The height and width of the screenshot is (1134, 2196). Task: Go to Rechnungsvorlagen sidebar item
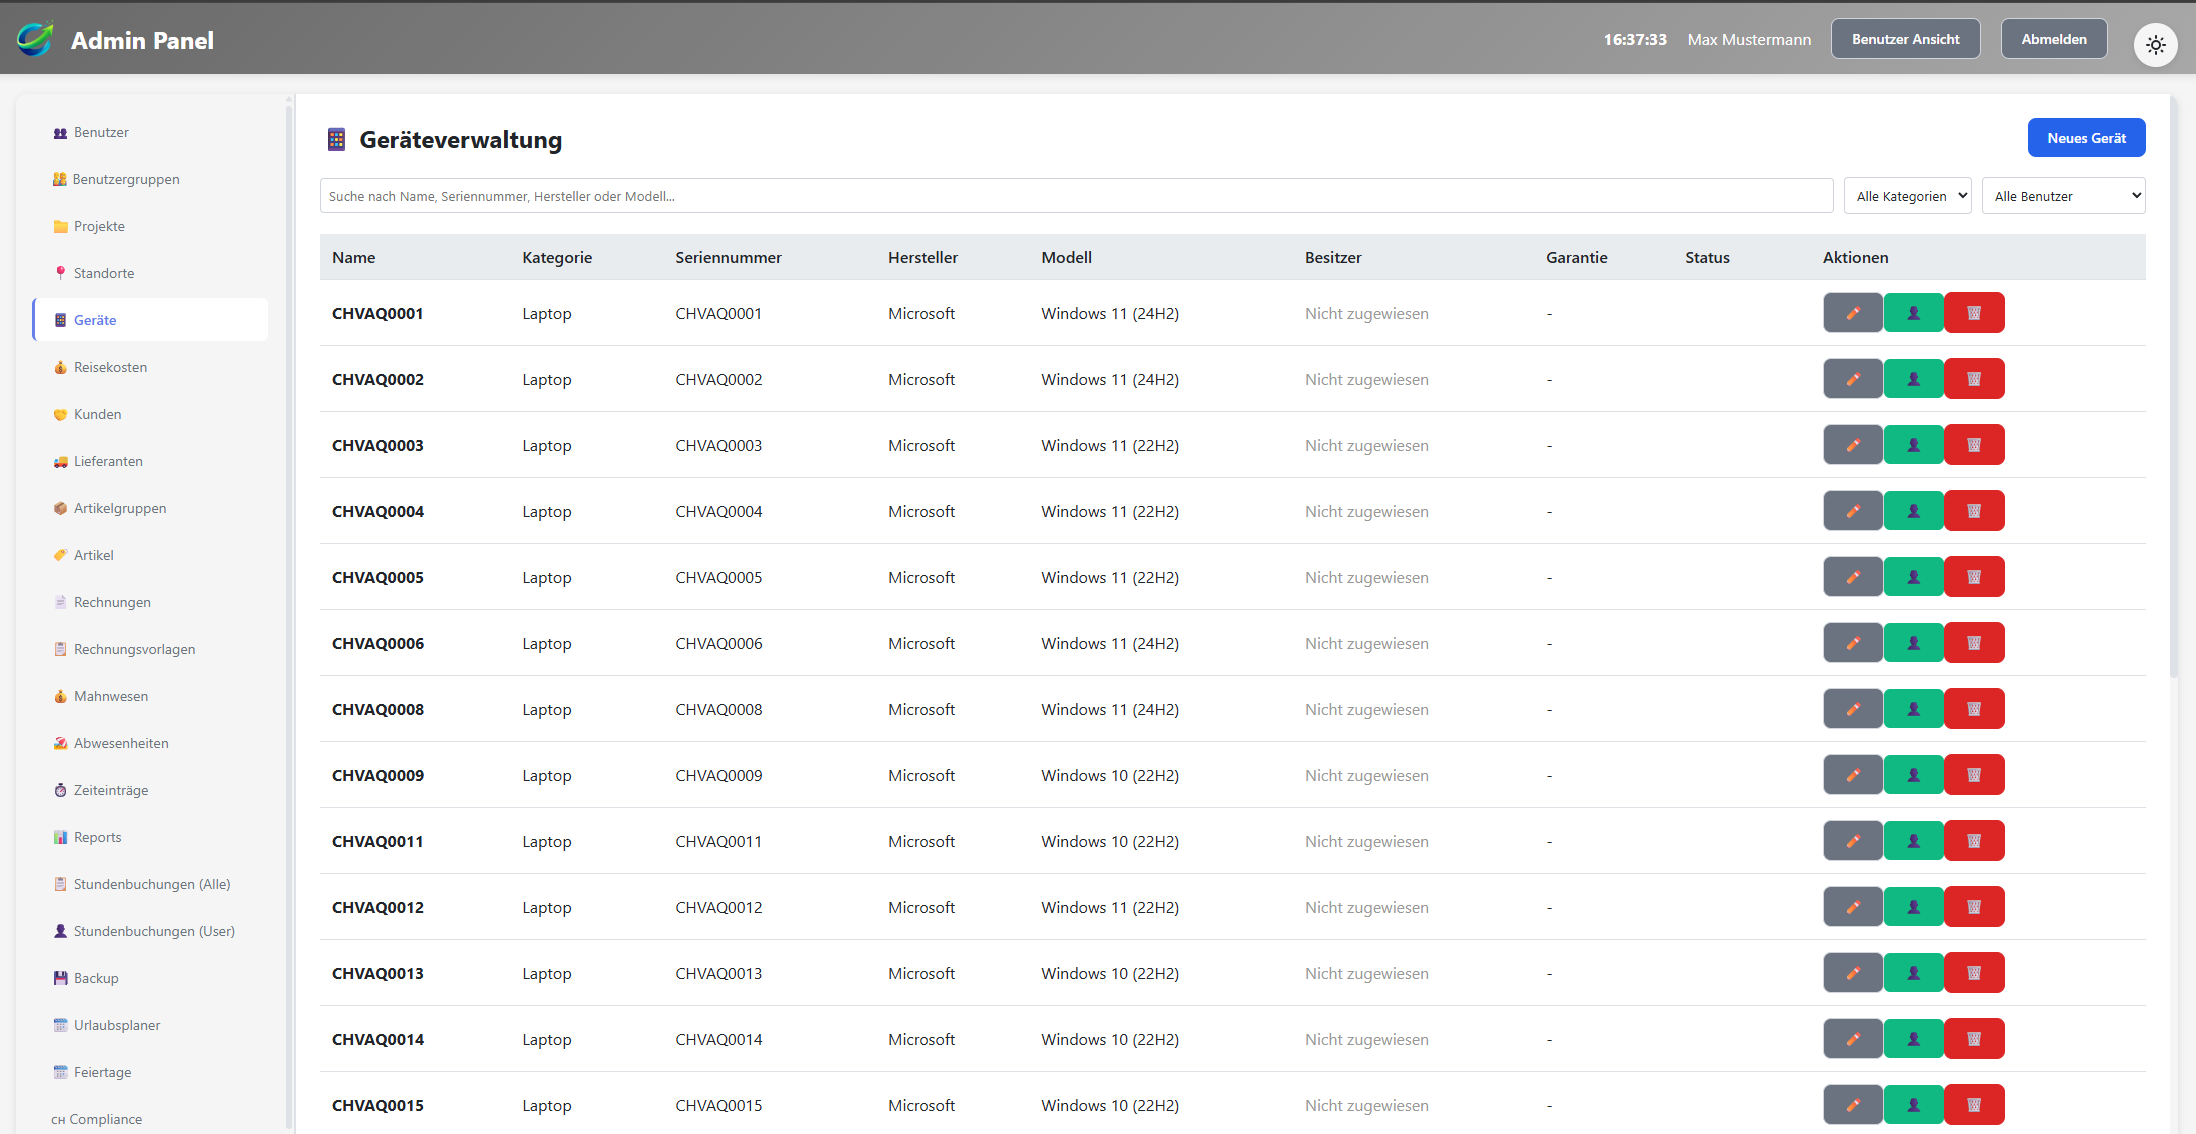[x=134, y=649]
